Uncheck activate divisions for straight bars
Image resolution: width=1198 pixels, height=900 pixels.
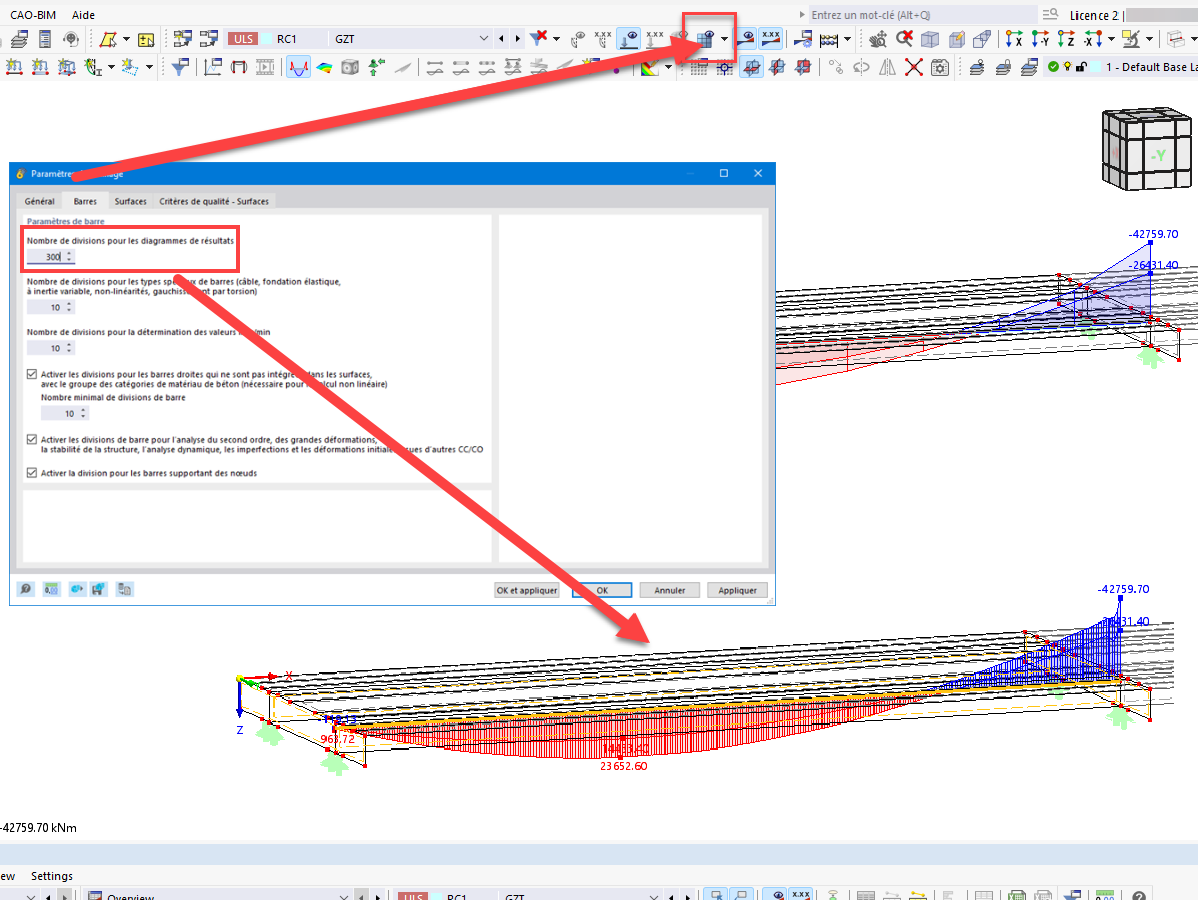(31, 374)
